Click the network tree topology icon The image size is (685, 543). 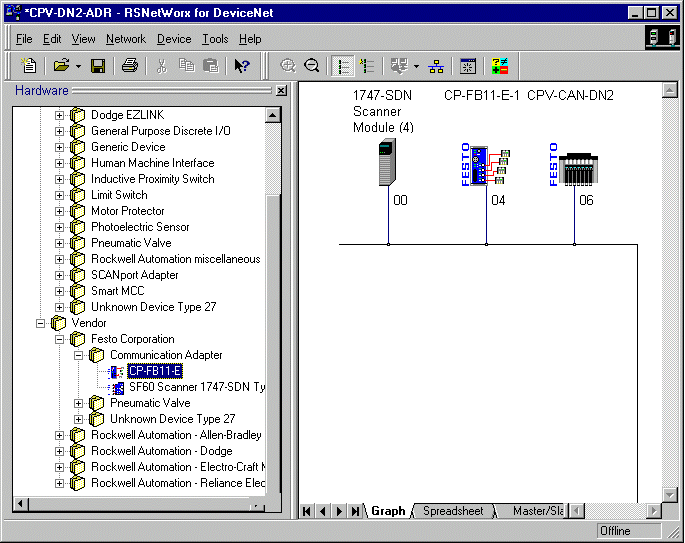click(436, 66)
